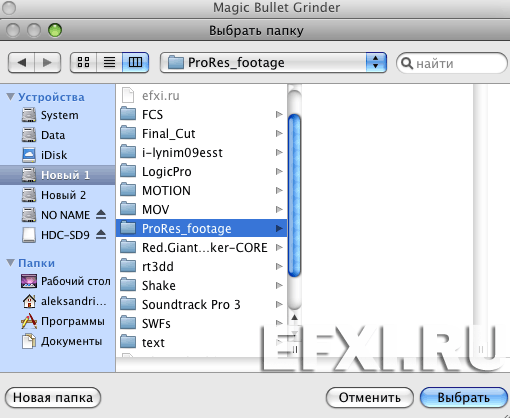The width and height of the screenshot is (510, 418).
Task: Expand Final_Cut folder via its arrow
Action: click(279, 134)
